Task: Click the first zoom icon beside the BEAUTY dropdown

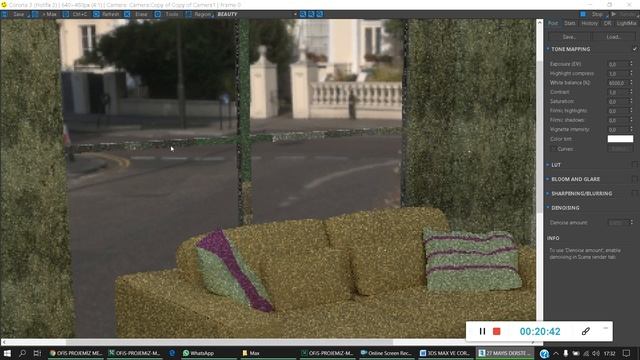Action: click(303, 14)
